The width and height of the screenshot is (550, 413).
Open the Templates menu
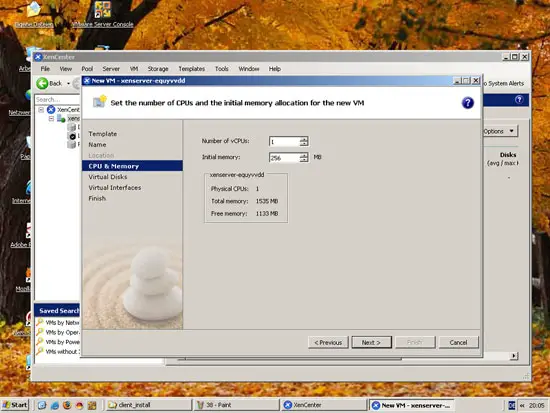click(192, 69)
